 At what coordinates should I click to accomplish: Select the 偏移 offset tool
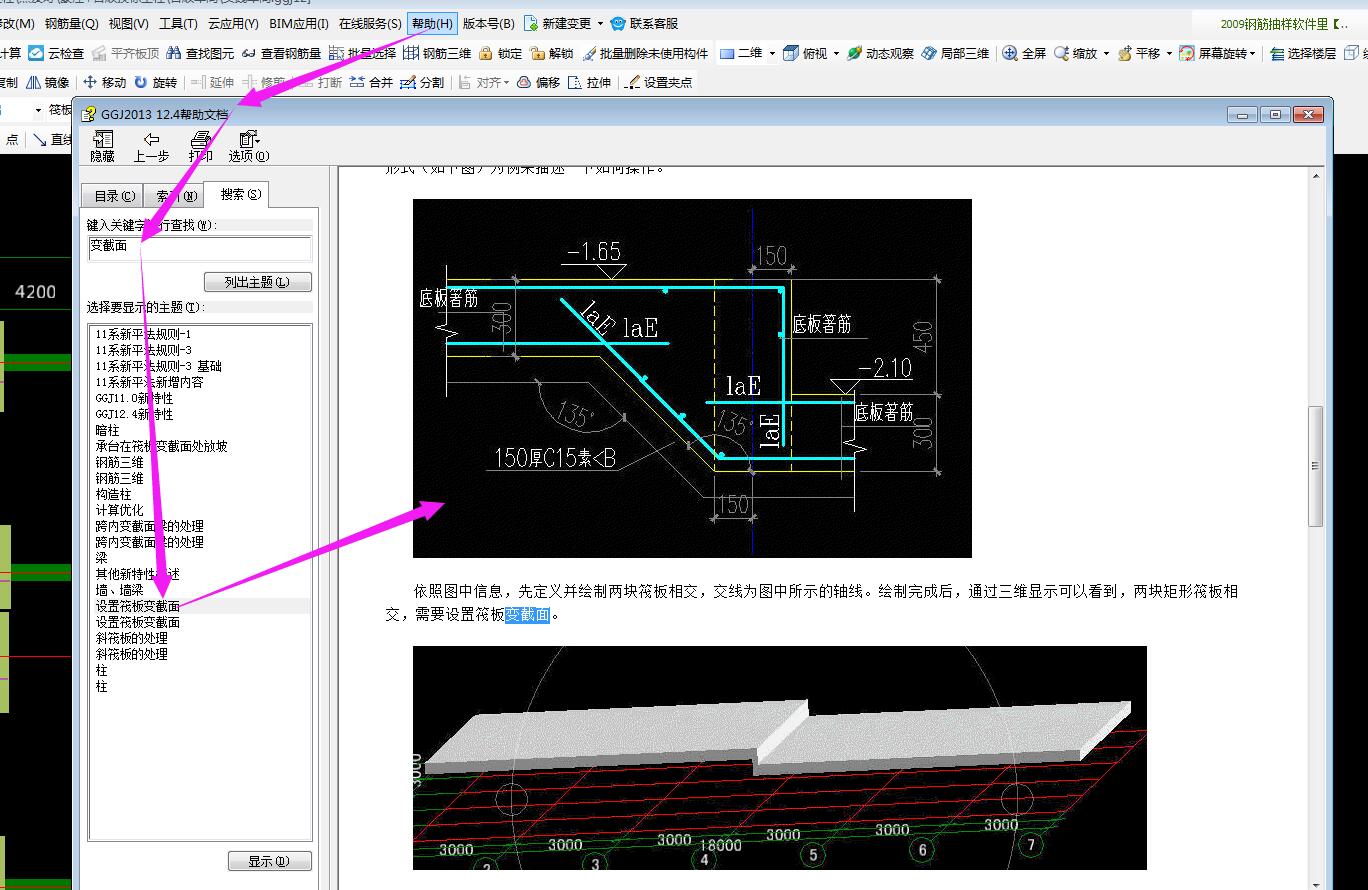point(538,82)
